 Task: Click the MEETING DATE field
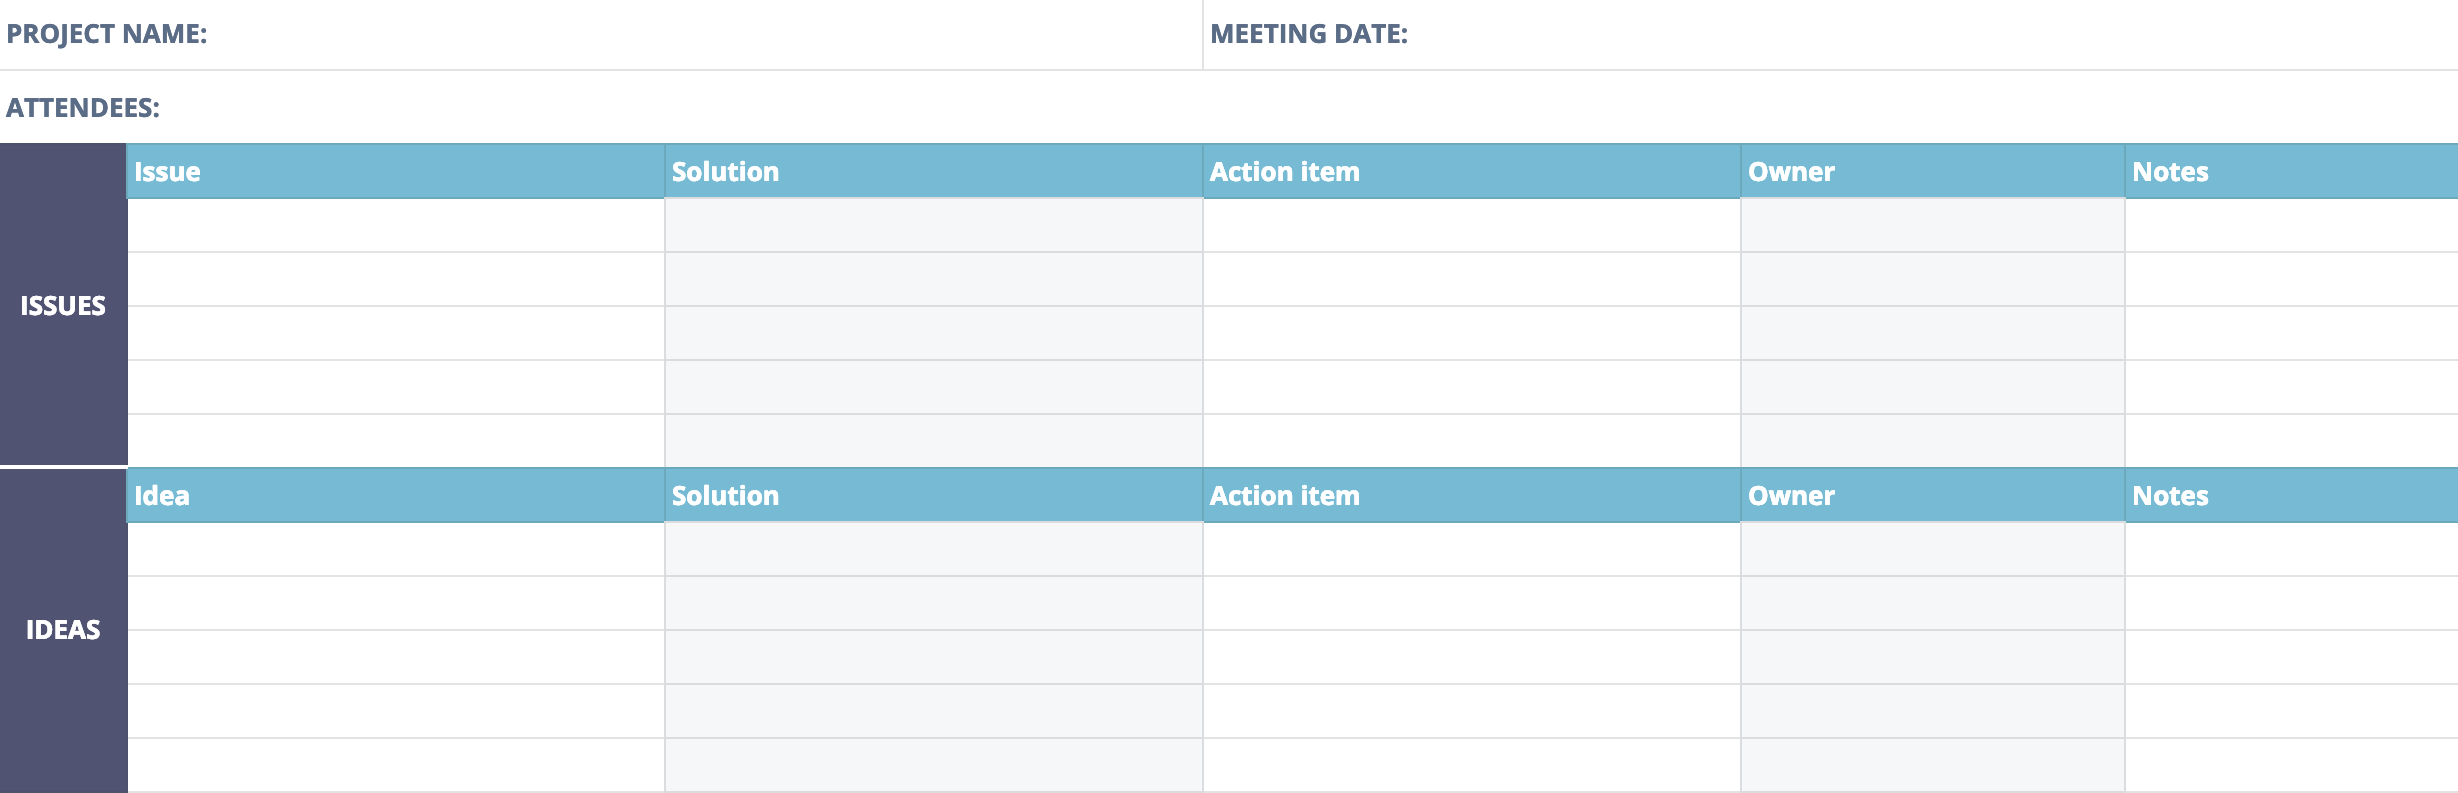(x=1830, y=34)
